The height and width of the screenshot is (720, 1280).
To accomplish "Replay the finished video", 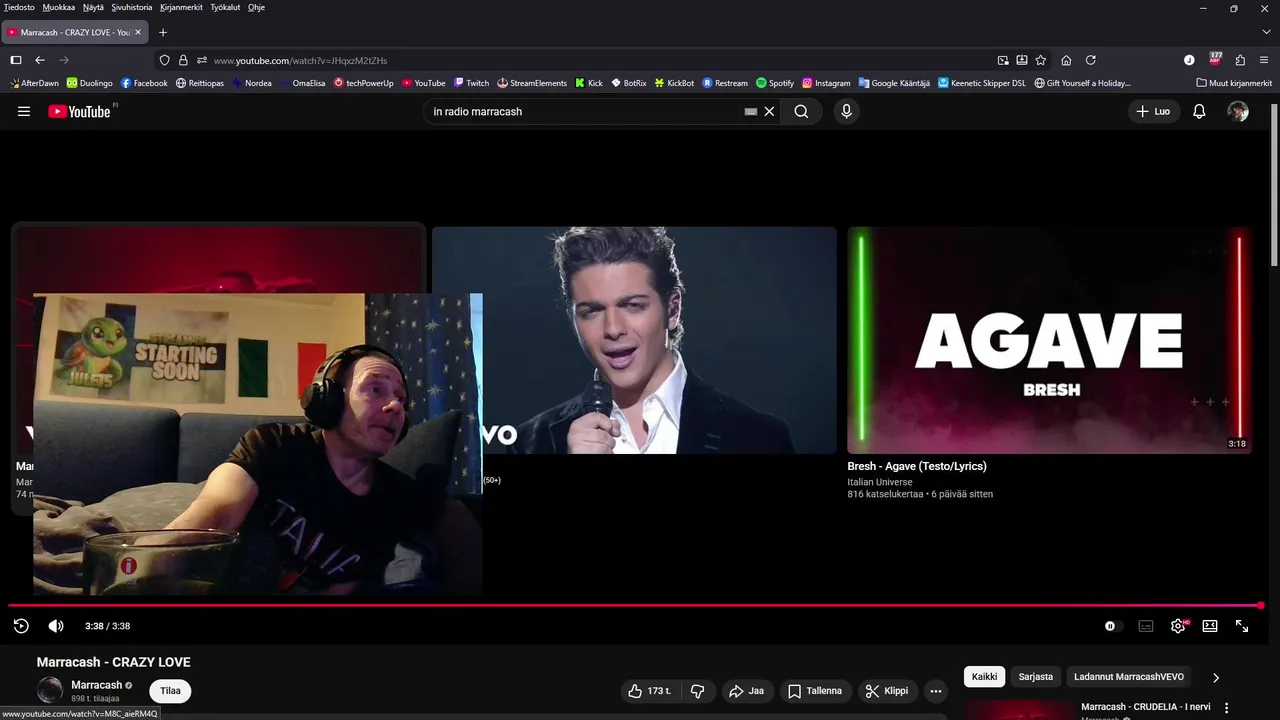I will click(x=21, y=626).
